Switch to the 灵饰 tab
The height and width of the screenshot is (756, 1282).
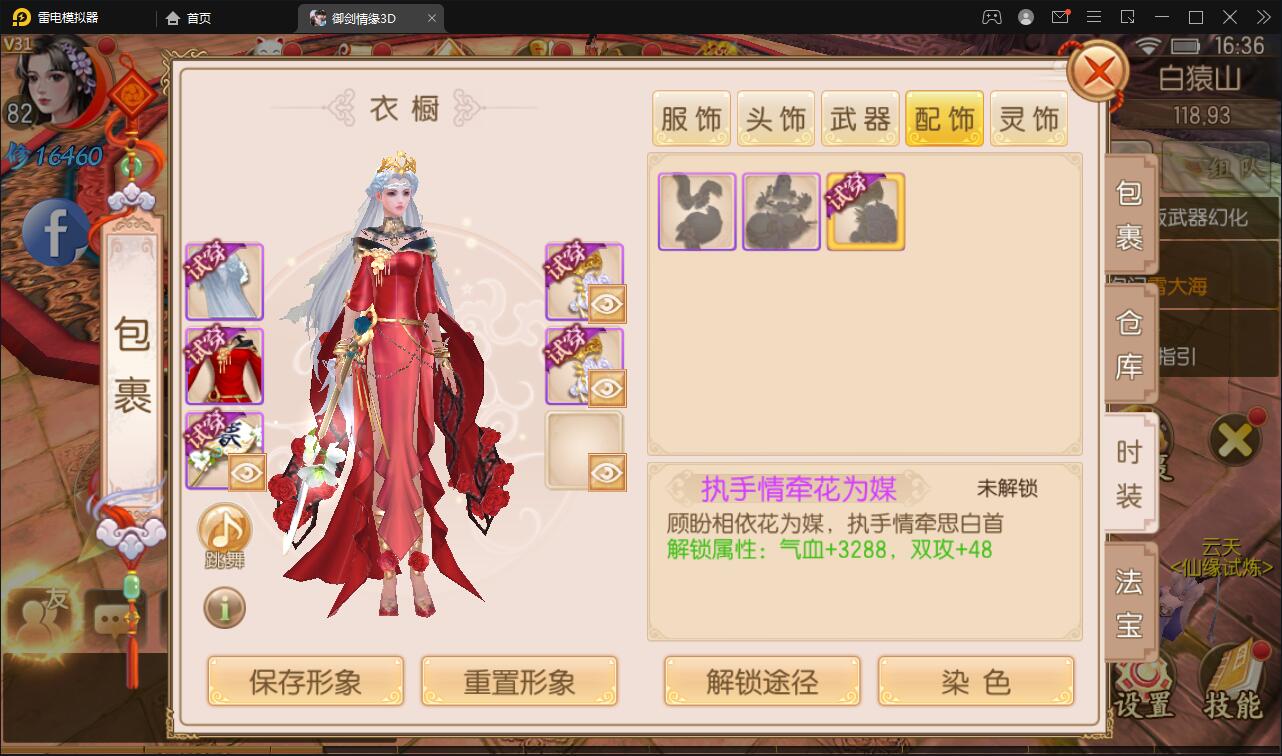1030,119
